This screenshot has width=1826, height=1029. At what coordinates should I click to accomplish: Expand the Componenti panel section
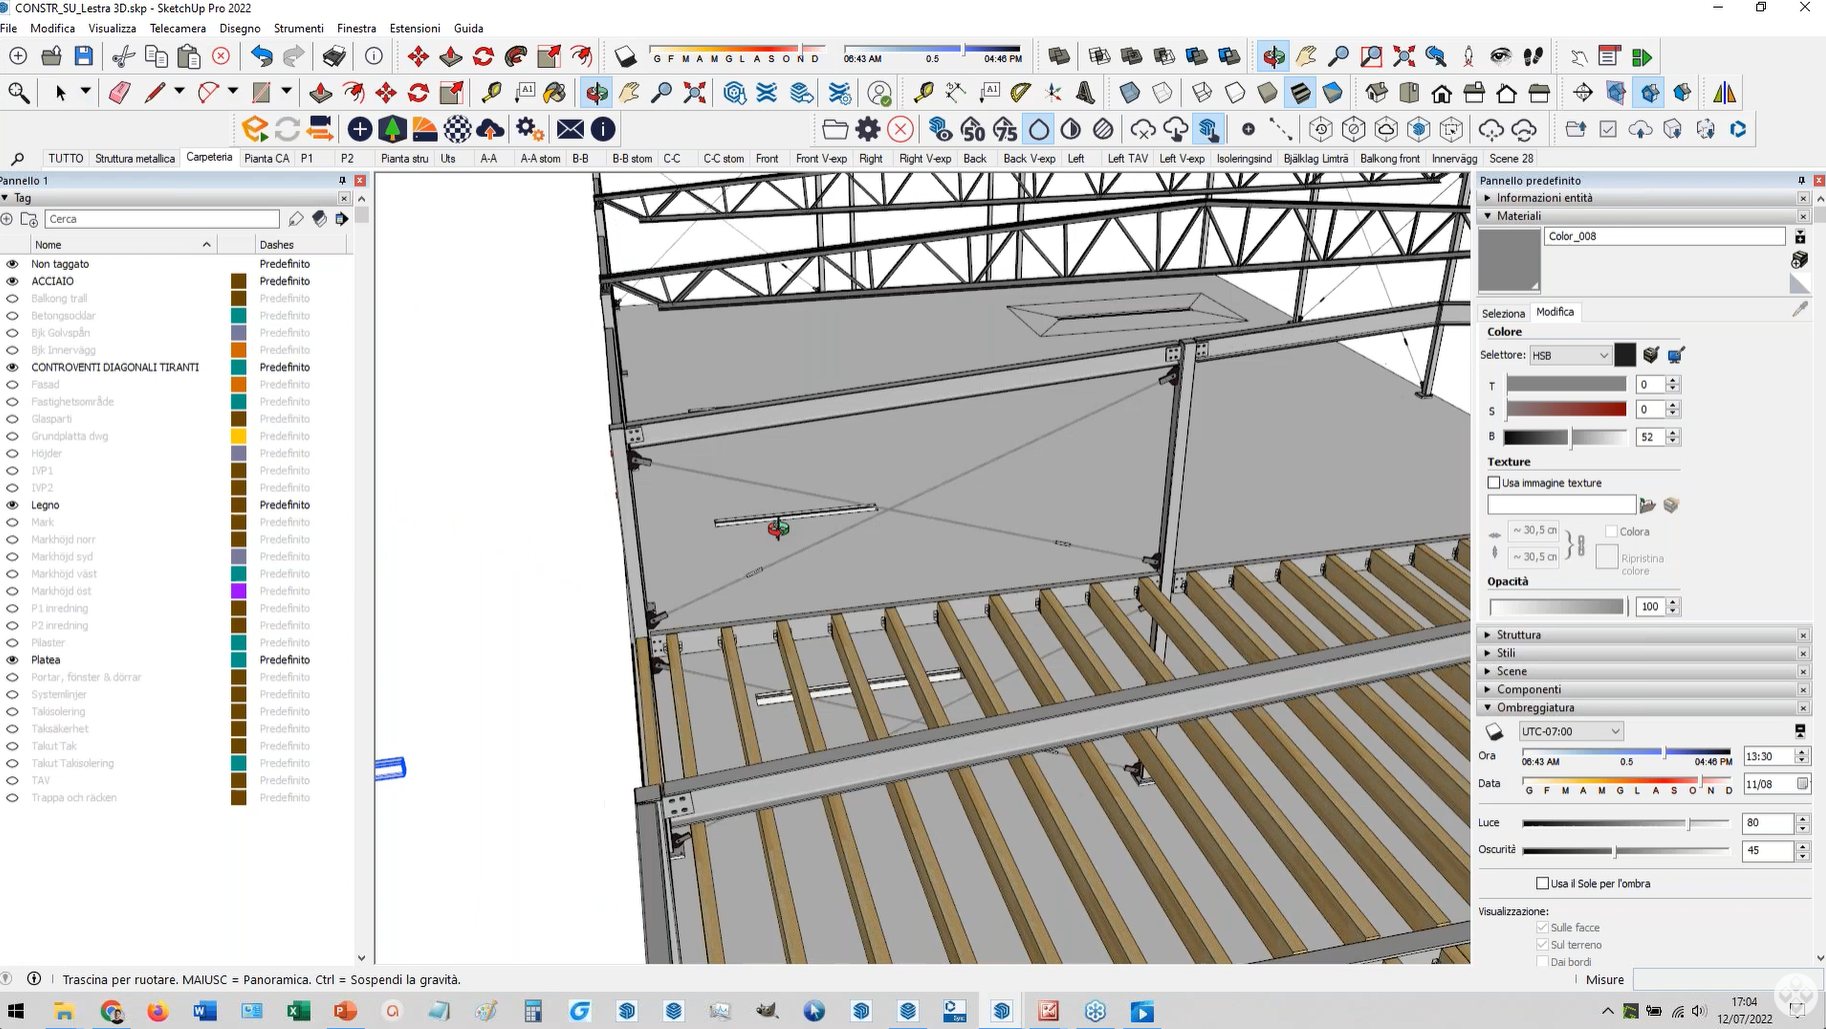1528,689
